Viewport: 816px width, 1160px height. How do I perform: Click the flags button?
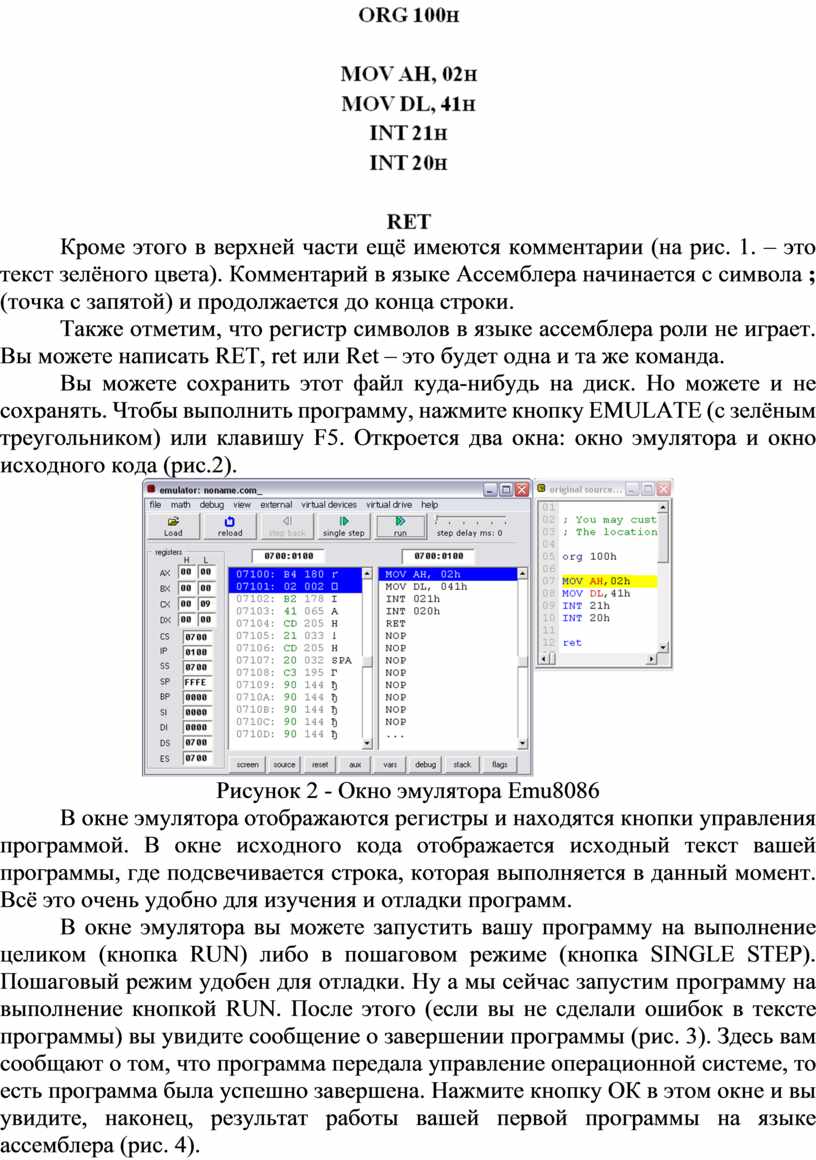point(499,764)
